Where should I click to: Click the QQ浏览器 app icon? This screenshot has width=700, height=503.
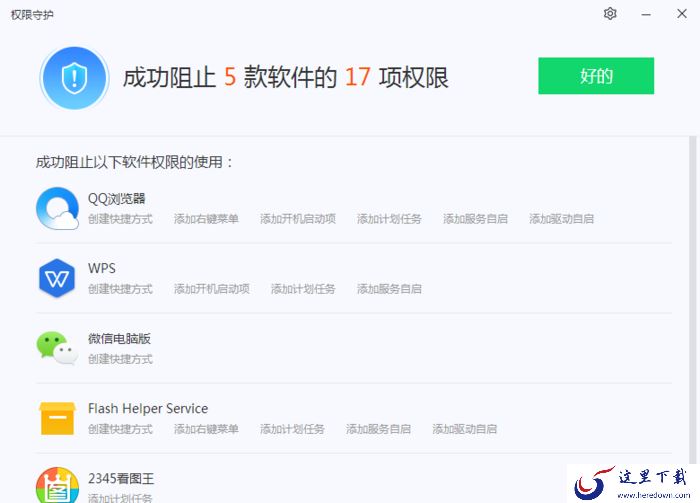click(57, 208)
